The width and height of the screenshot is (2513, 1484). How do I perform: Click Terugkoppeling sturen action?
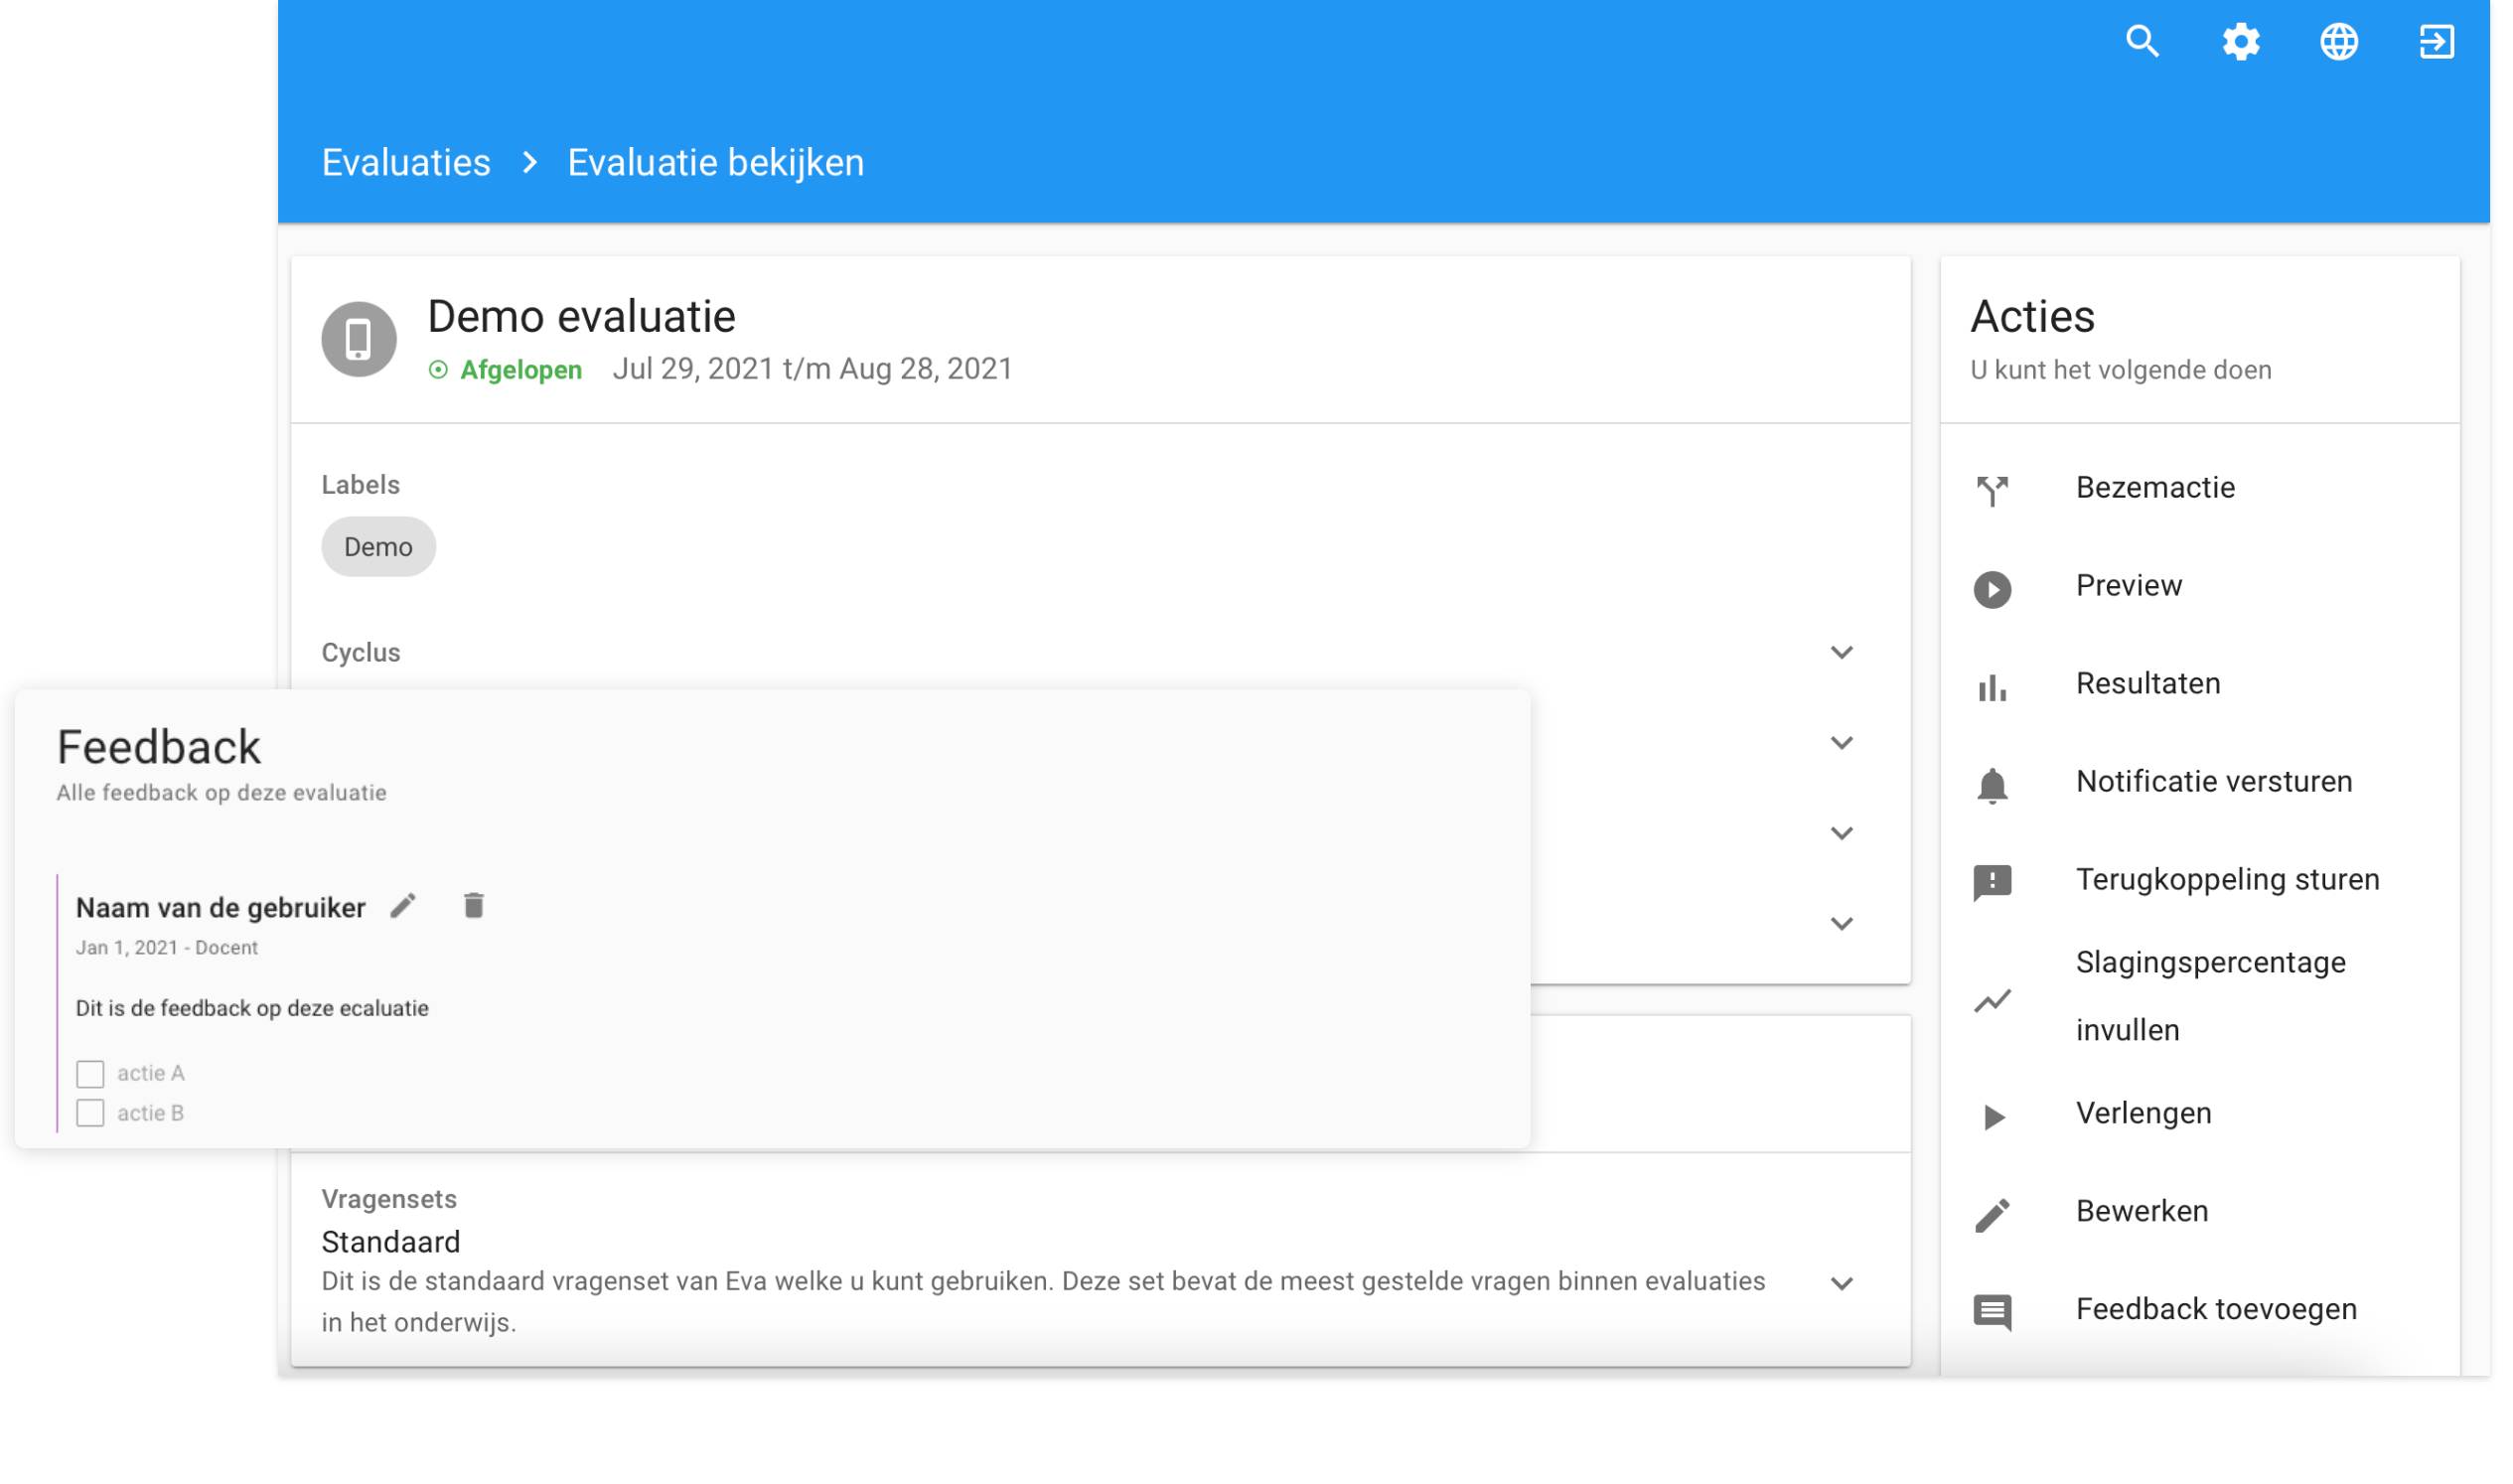point(2227,880)
